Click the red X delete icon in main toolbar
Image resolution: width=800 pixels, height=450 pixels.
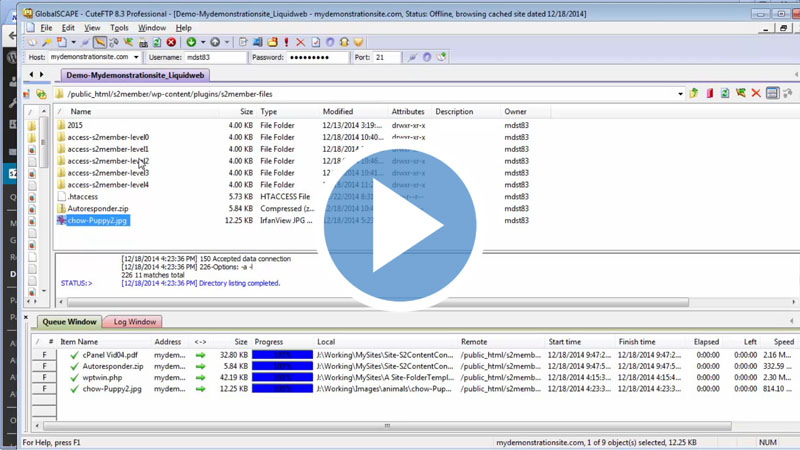click(300, 43)
